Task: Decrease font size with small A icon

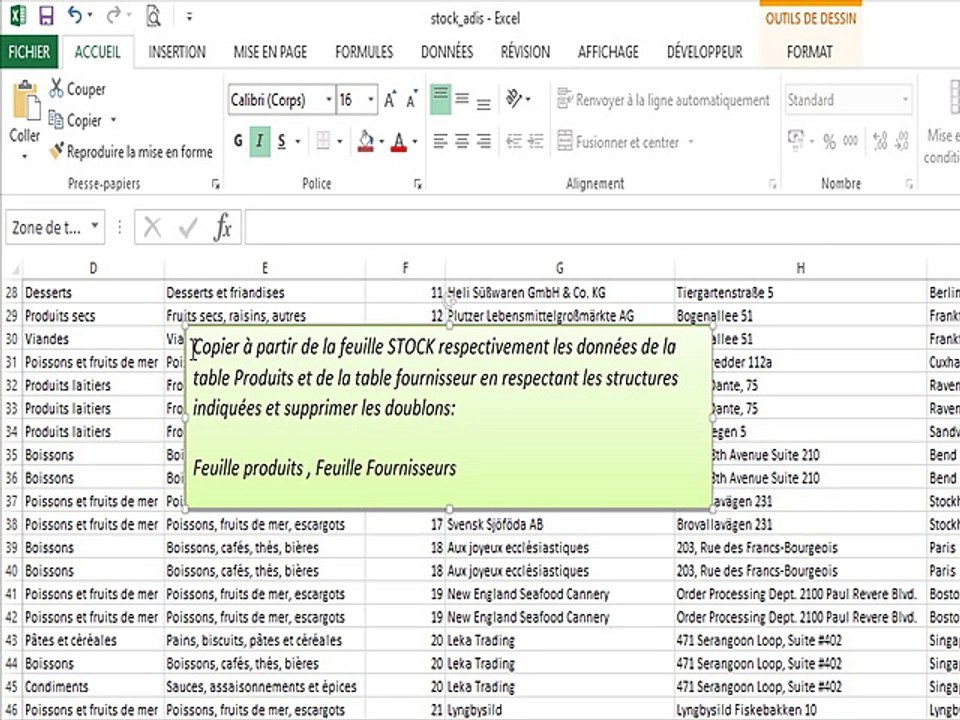Action: pos(412,99)
